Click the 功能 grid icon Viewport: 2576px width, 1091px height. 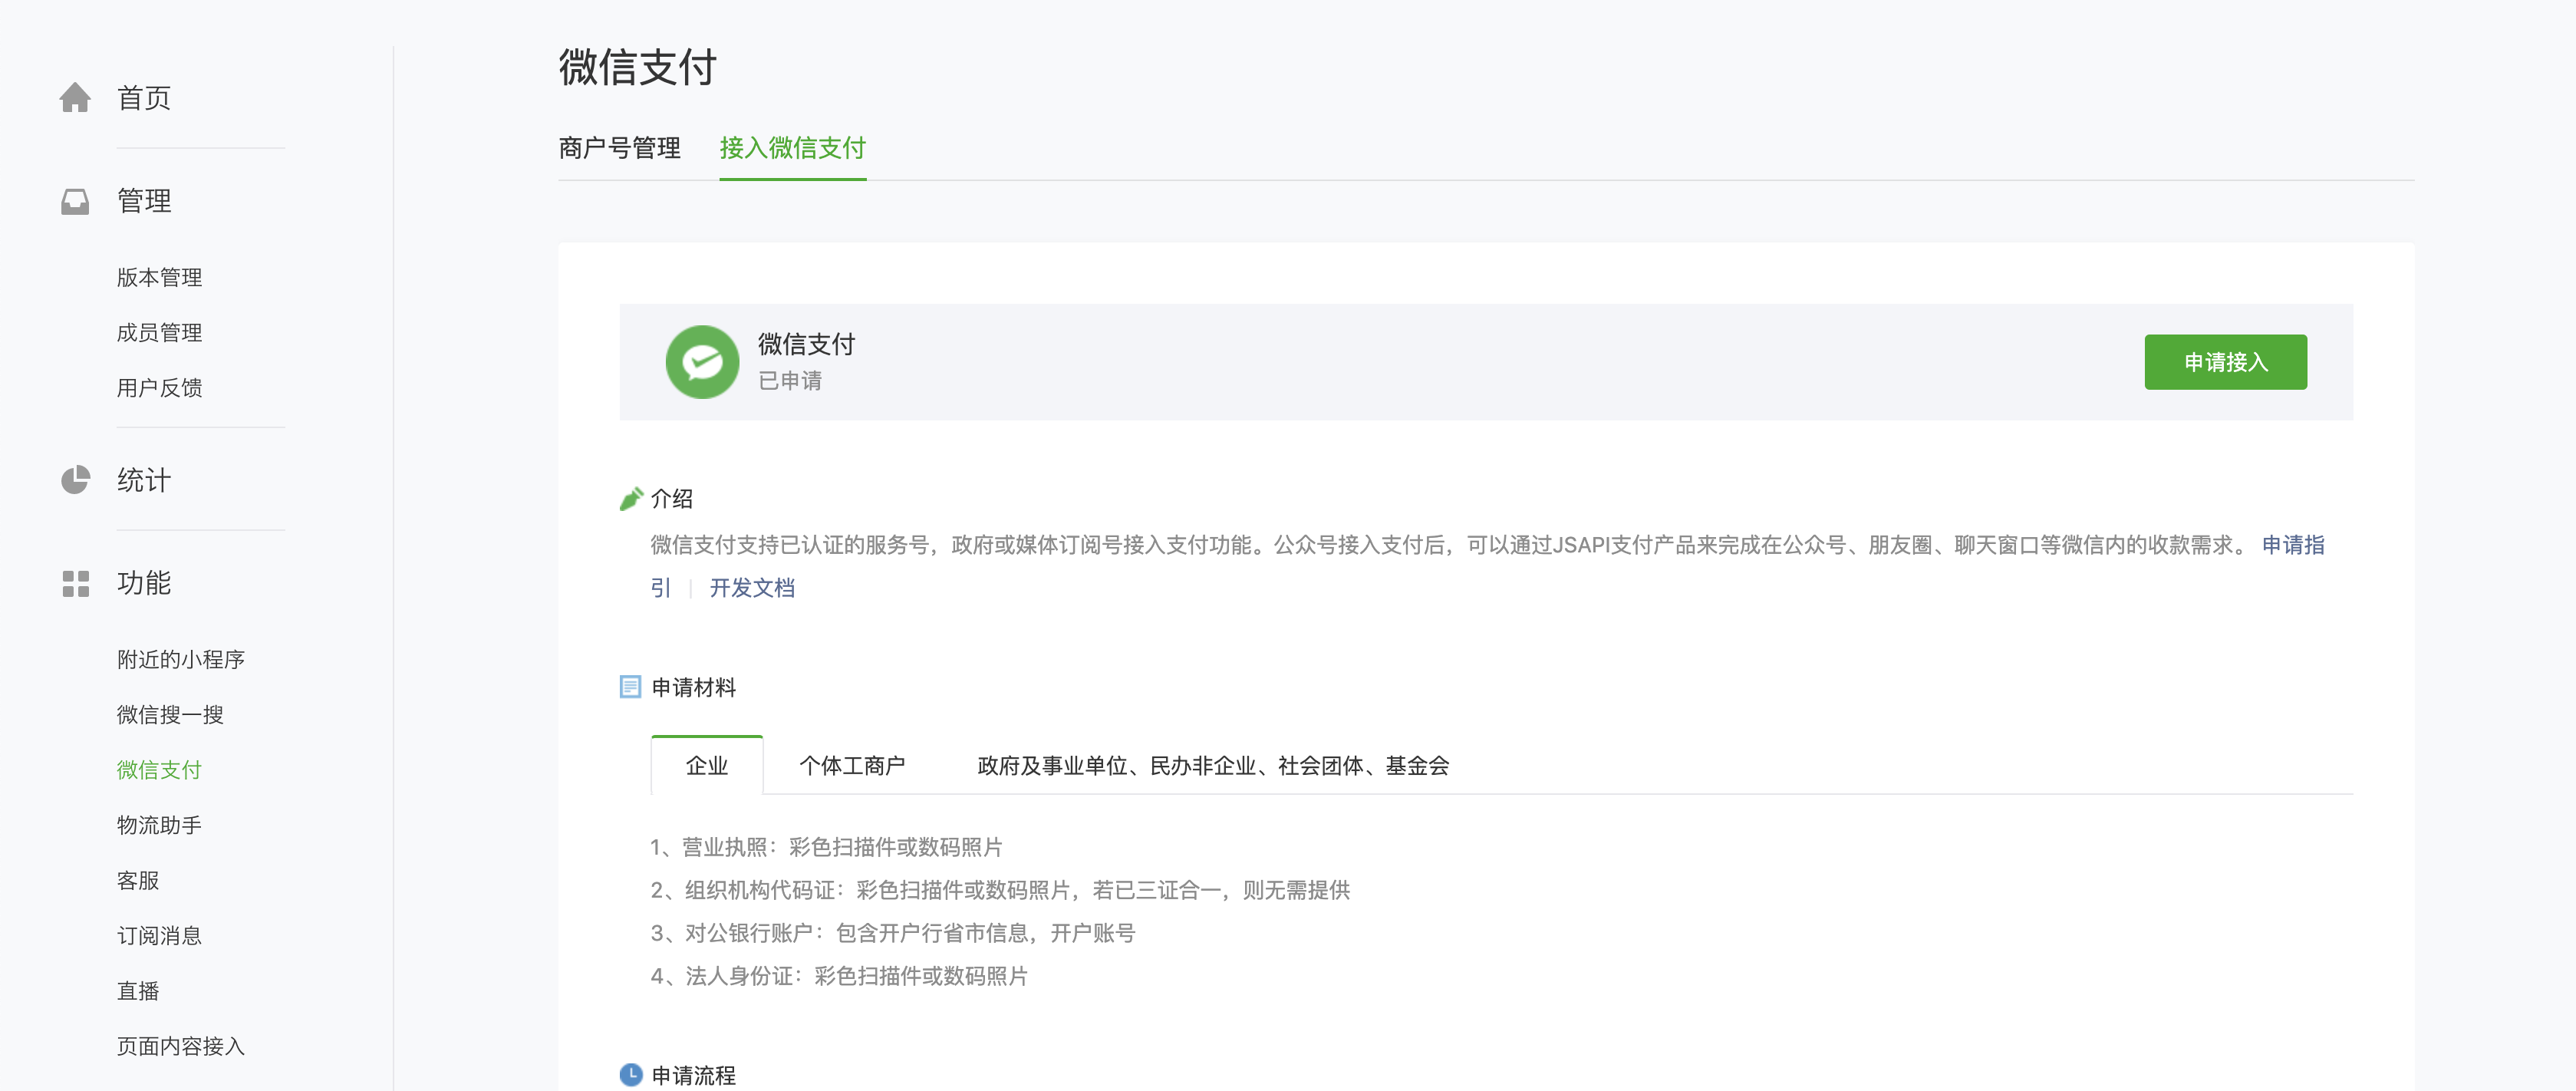[x=75, y=583]
